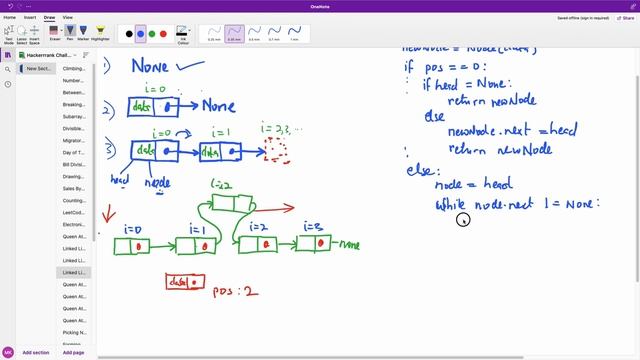Open the Counting... page
Screen dimensions: 640x360
pos(74,200)
